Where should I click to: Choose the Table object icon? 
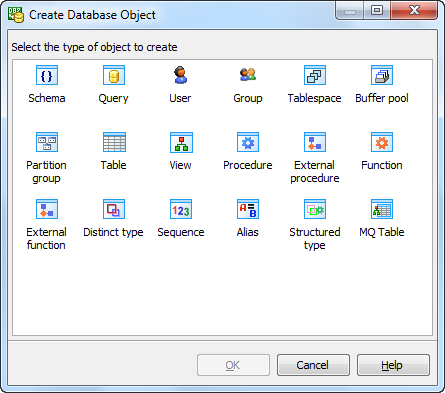(114, 142)
